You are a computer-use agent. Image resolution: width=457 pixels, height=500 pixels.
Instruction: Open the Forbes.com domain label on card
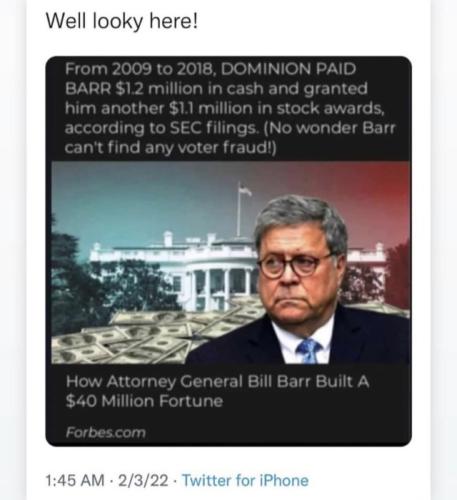[106, 432]
